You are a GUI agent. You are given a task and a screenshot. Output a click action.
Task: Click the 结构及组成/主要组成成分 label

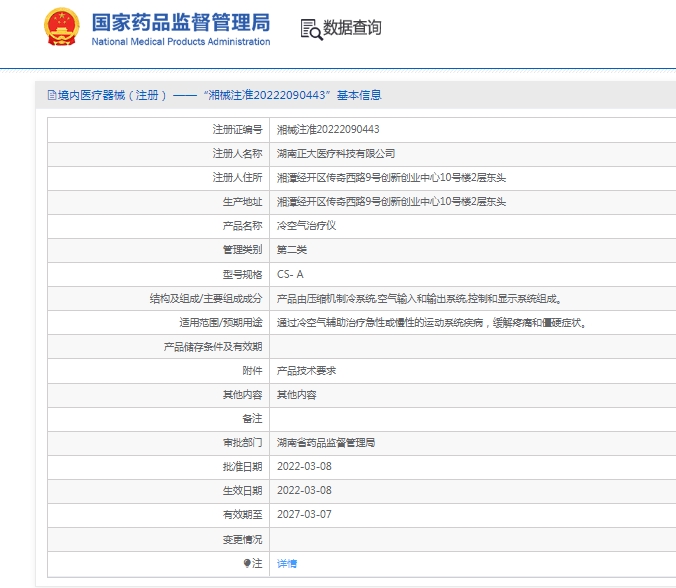pos(206,298)
